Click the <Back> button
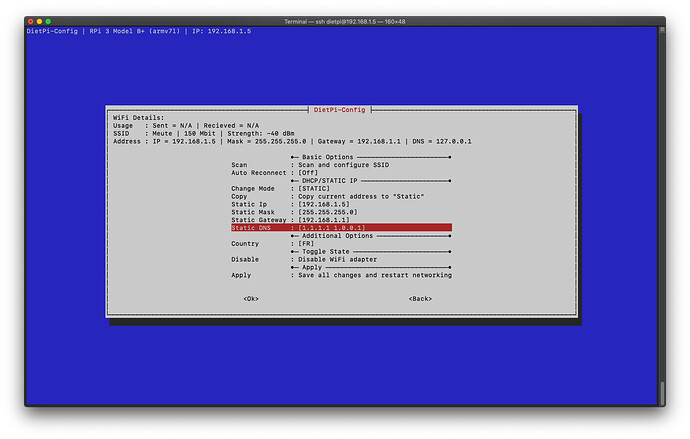 (x=420, y=299)
